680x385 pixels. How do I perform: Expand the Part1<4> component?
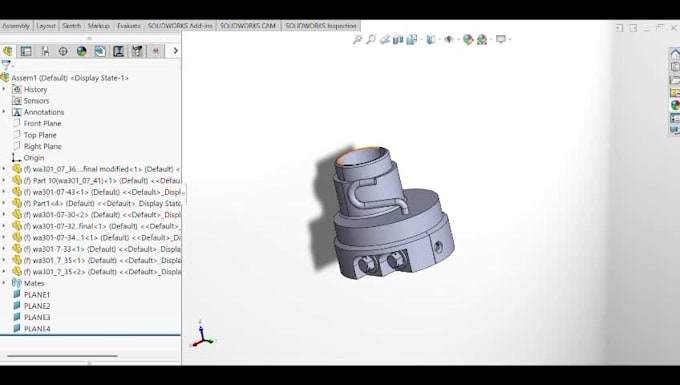4,203
